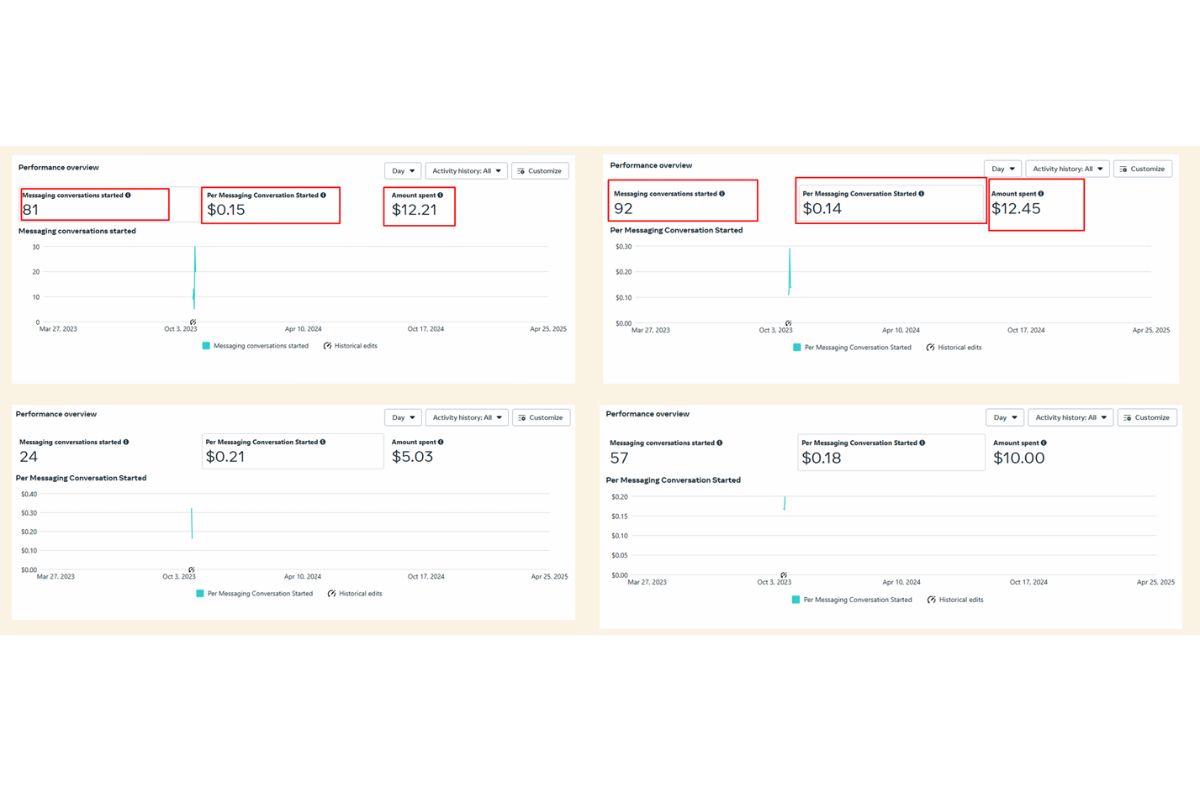
Task: Click info icon beside the $0.14 cost label
Action: [921, 194]
